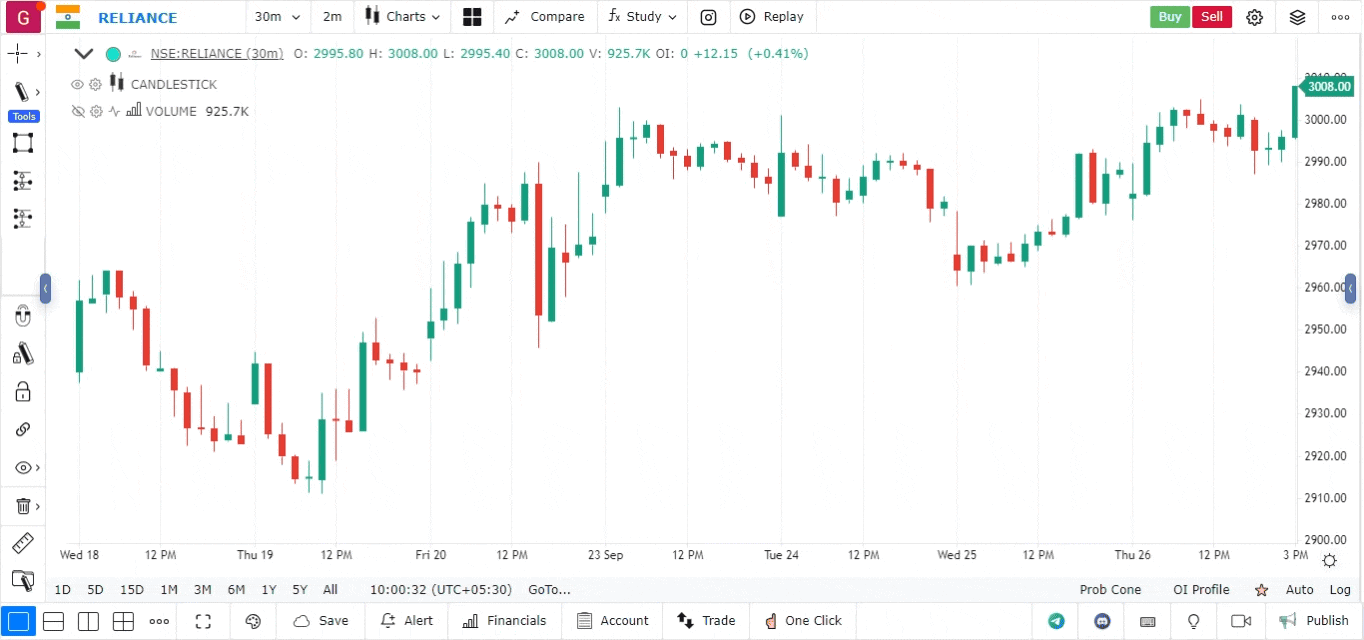
Task: Select the crosshair cursor tool
Action: pos(18,54)
